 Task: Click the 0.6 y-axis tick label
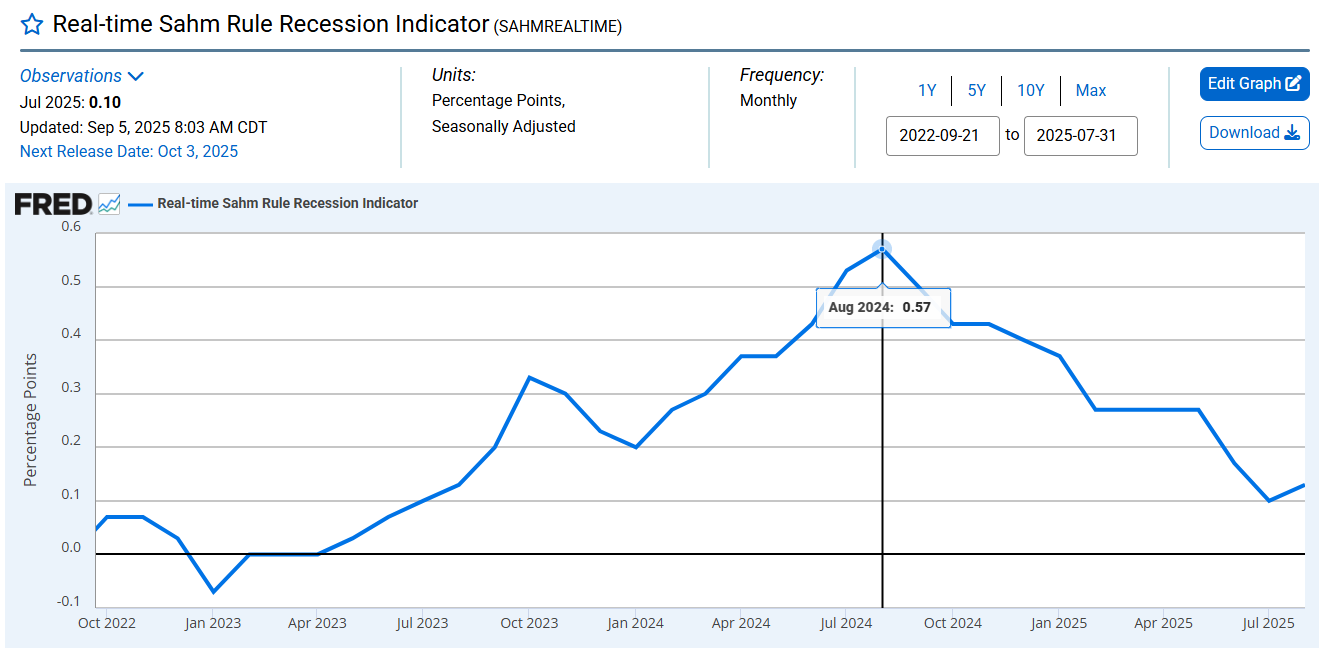tap(71, 227)
